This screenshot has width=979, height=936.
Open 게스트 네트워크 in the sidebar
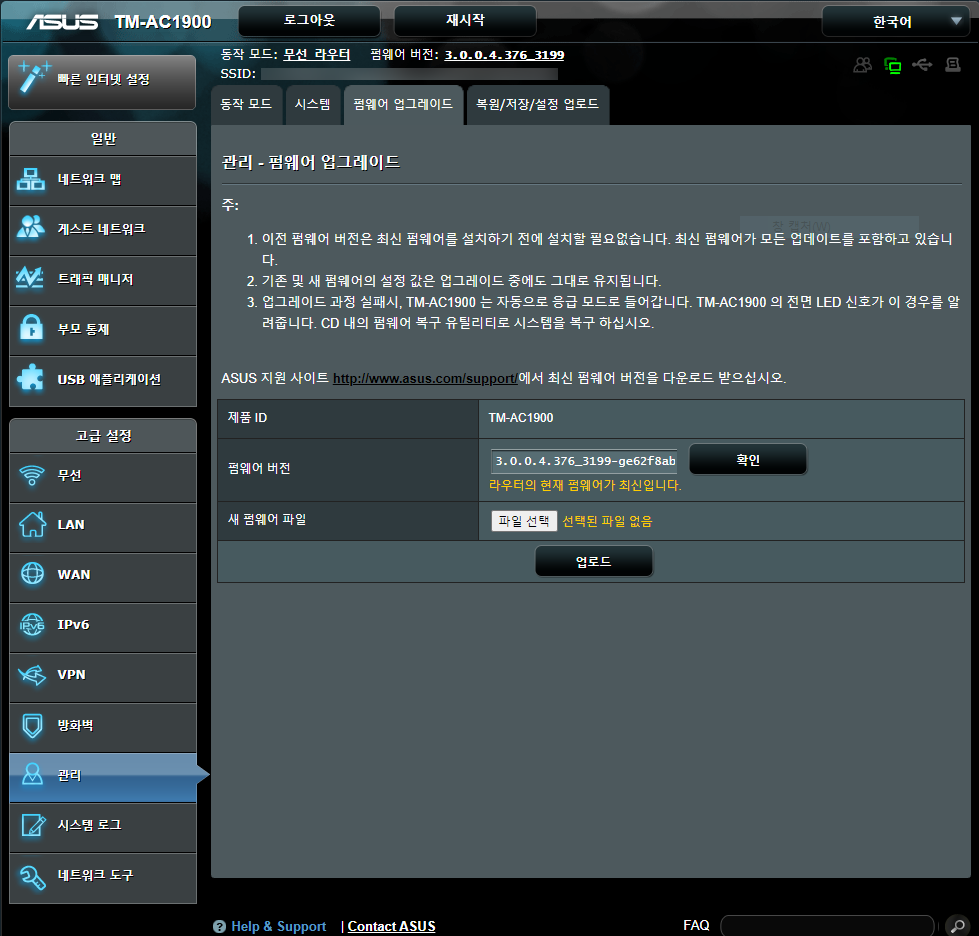pyautogui.click(x=103, y=230)
